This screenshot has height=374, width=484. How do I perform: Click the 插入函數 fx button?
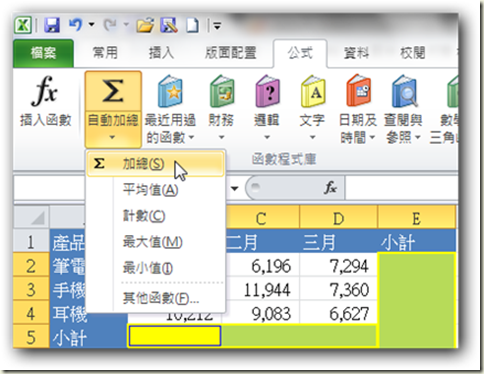(46, 102)
